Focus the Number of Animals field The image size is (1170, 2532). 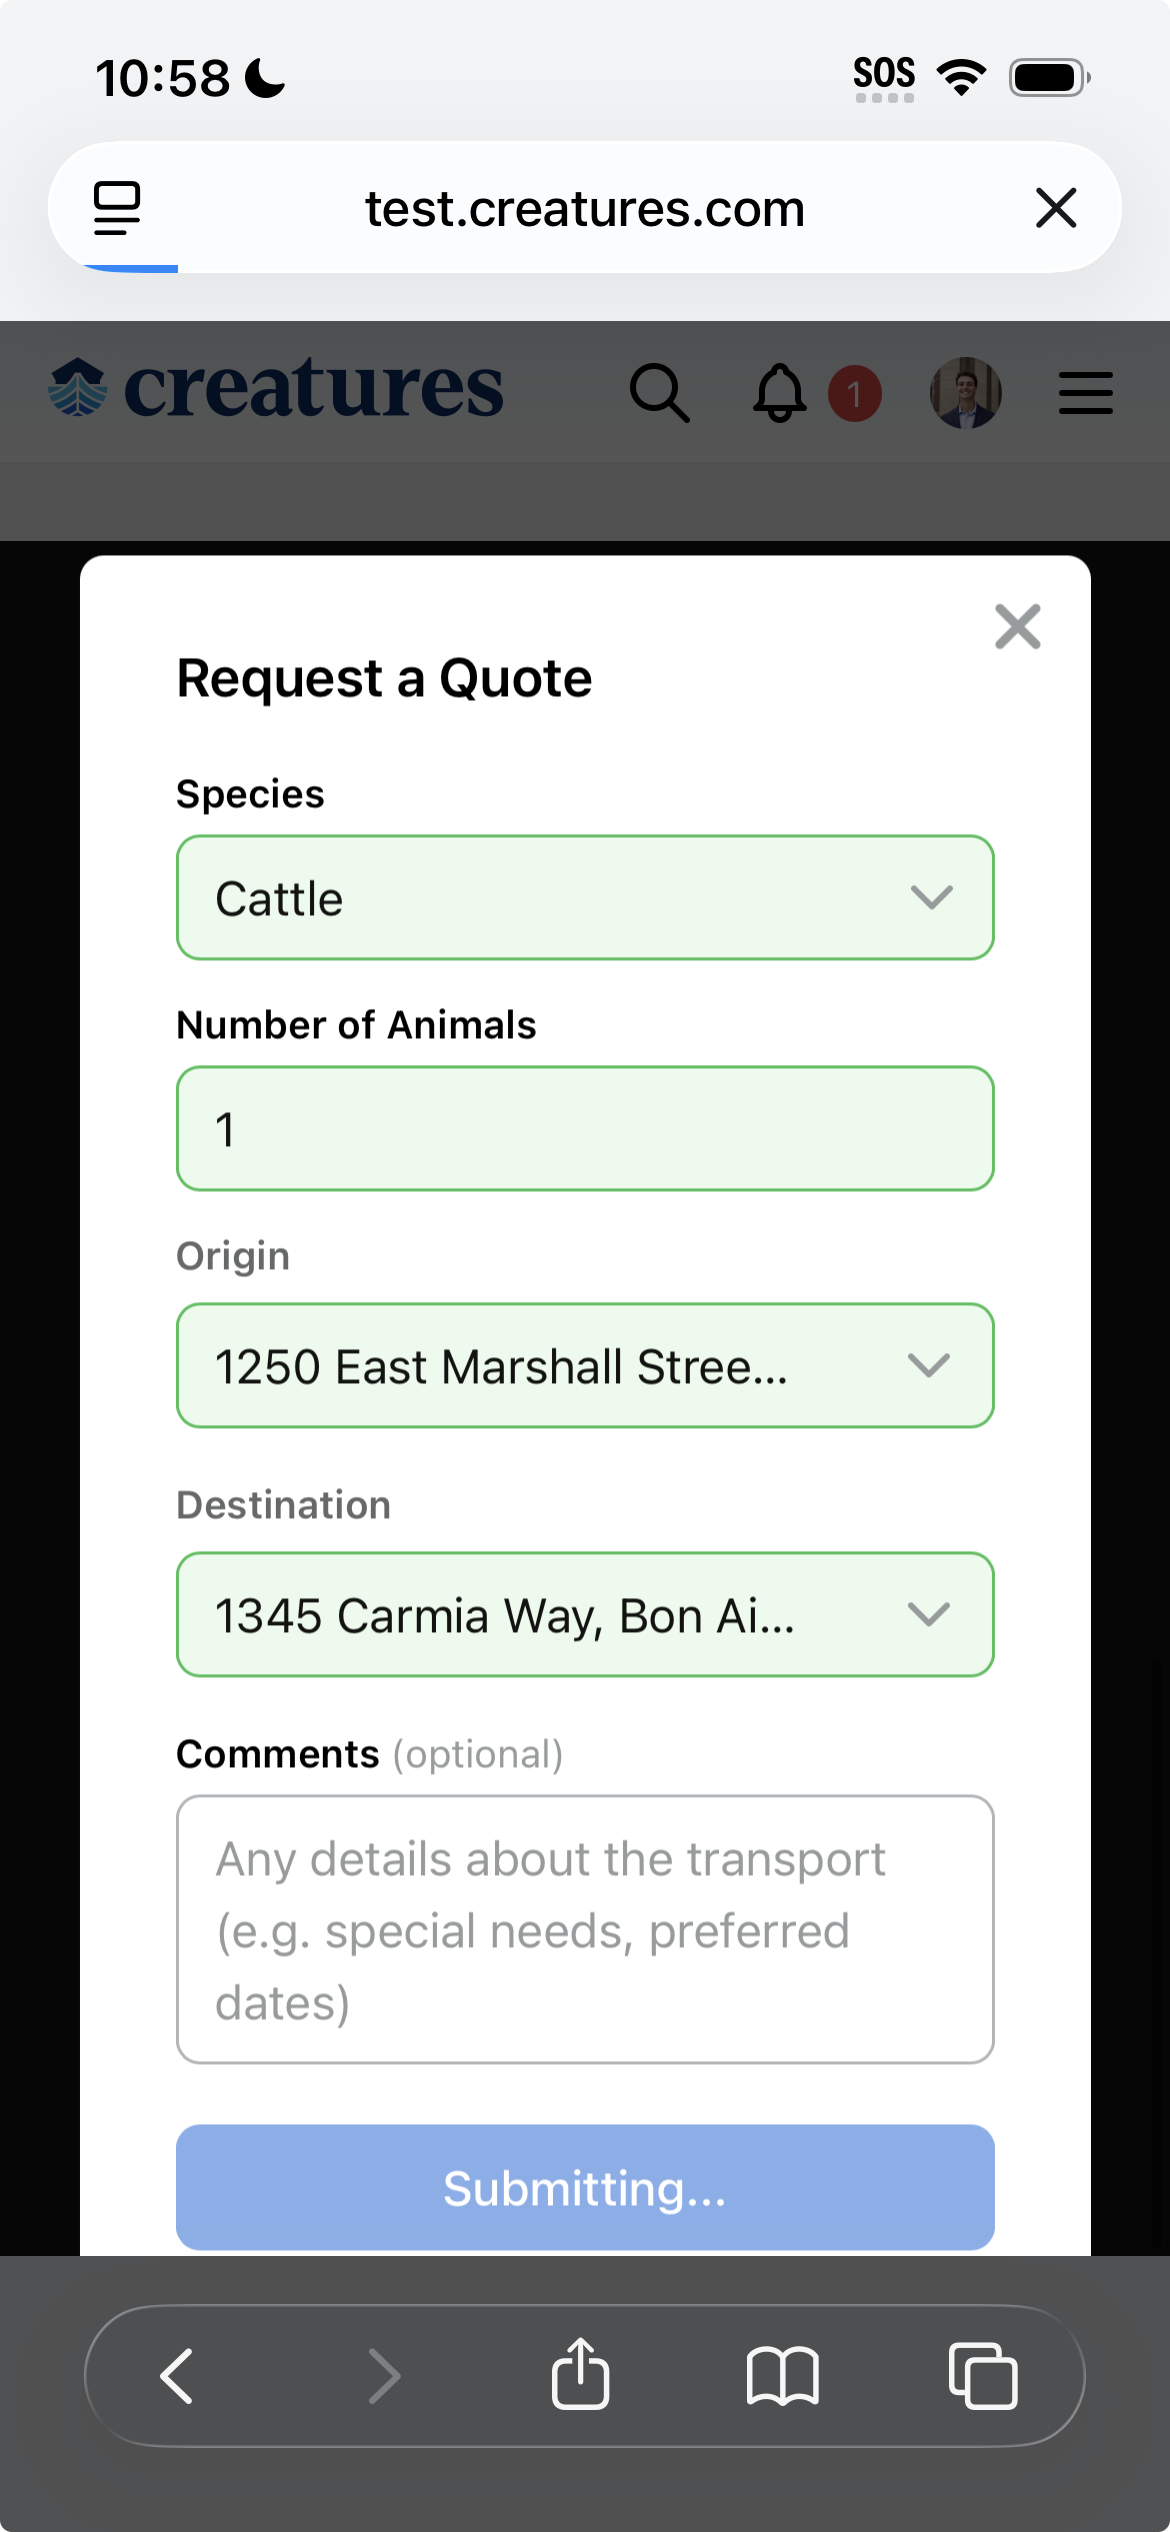[585, 1129]
